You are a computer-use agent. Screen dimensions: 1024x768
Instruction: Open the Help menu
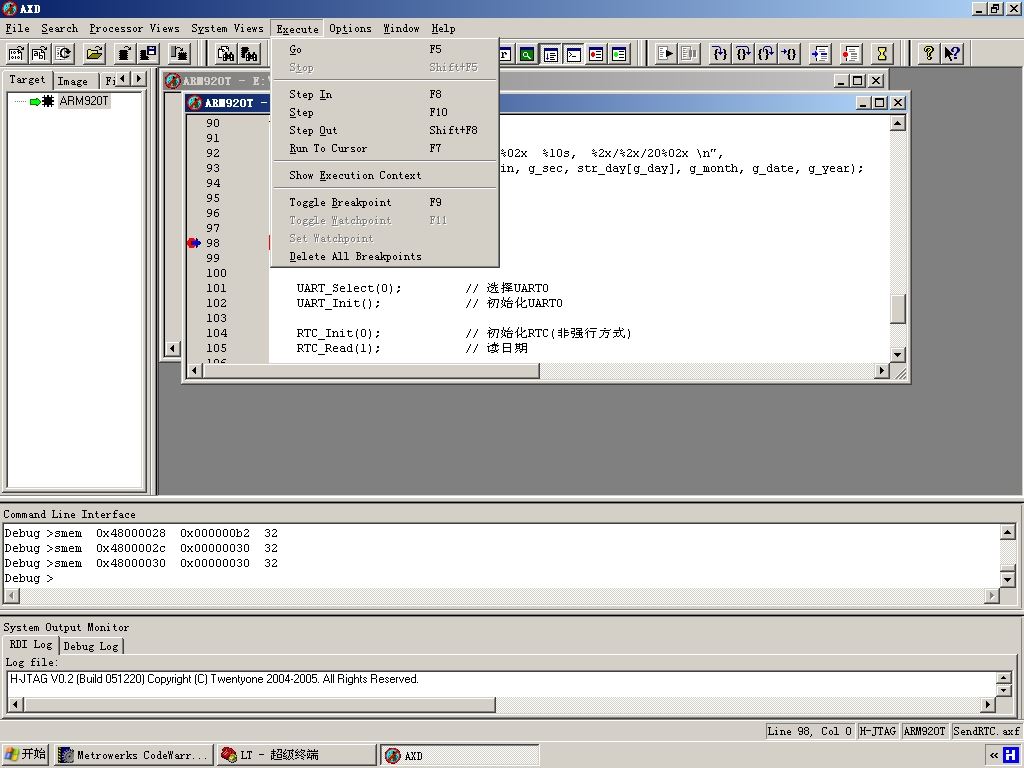point(443,29)
